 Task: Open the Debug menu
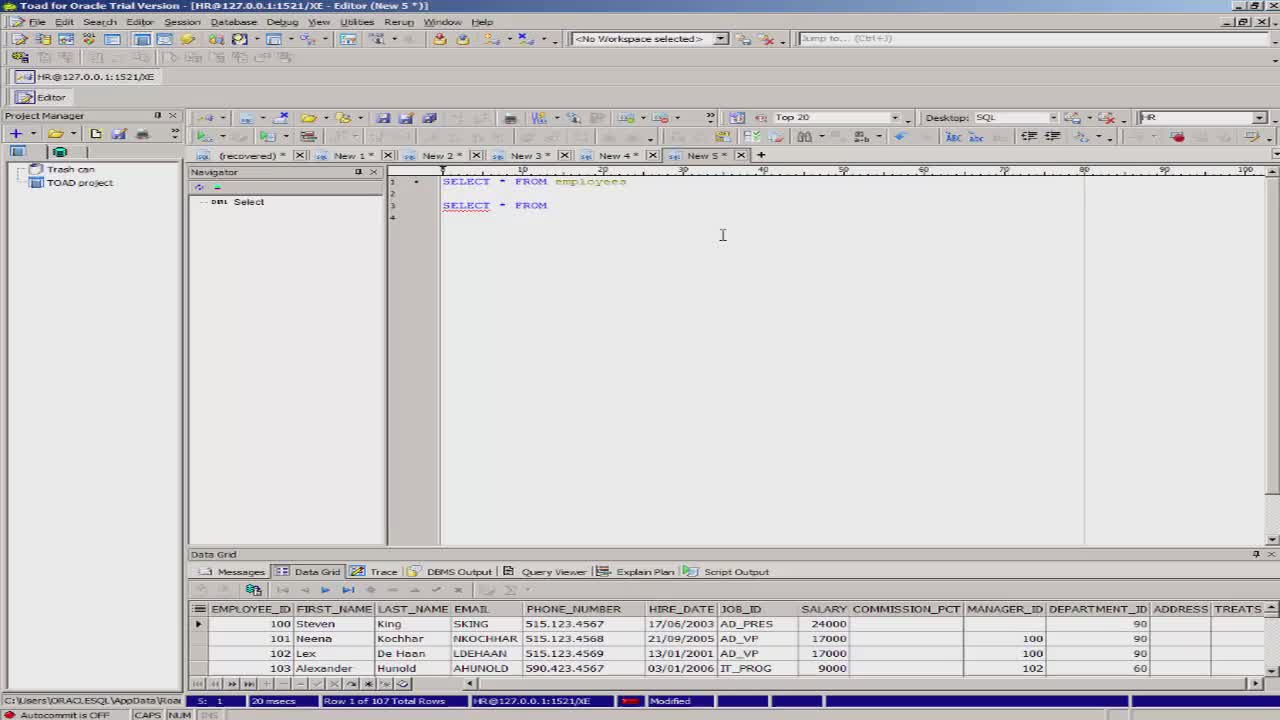tap(282, 21)
